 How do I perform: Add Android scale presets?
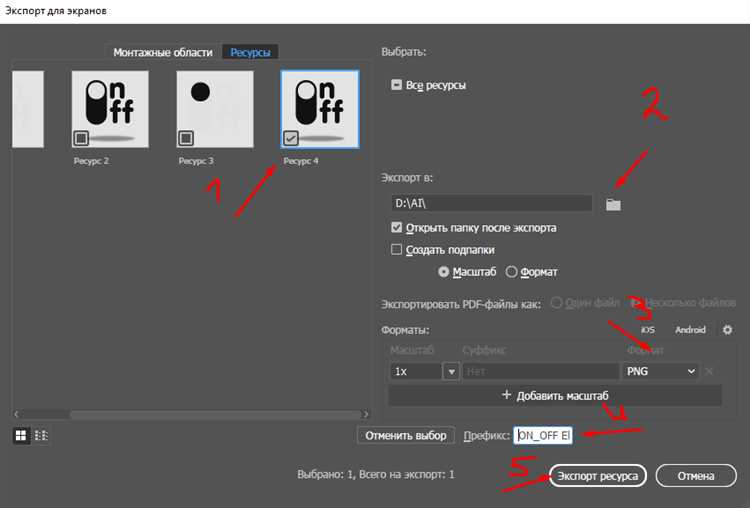690,330
